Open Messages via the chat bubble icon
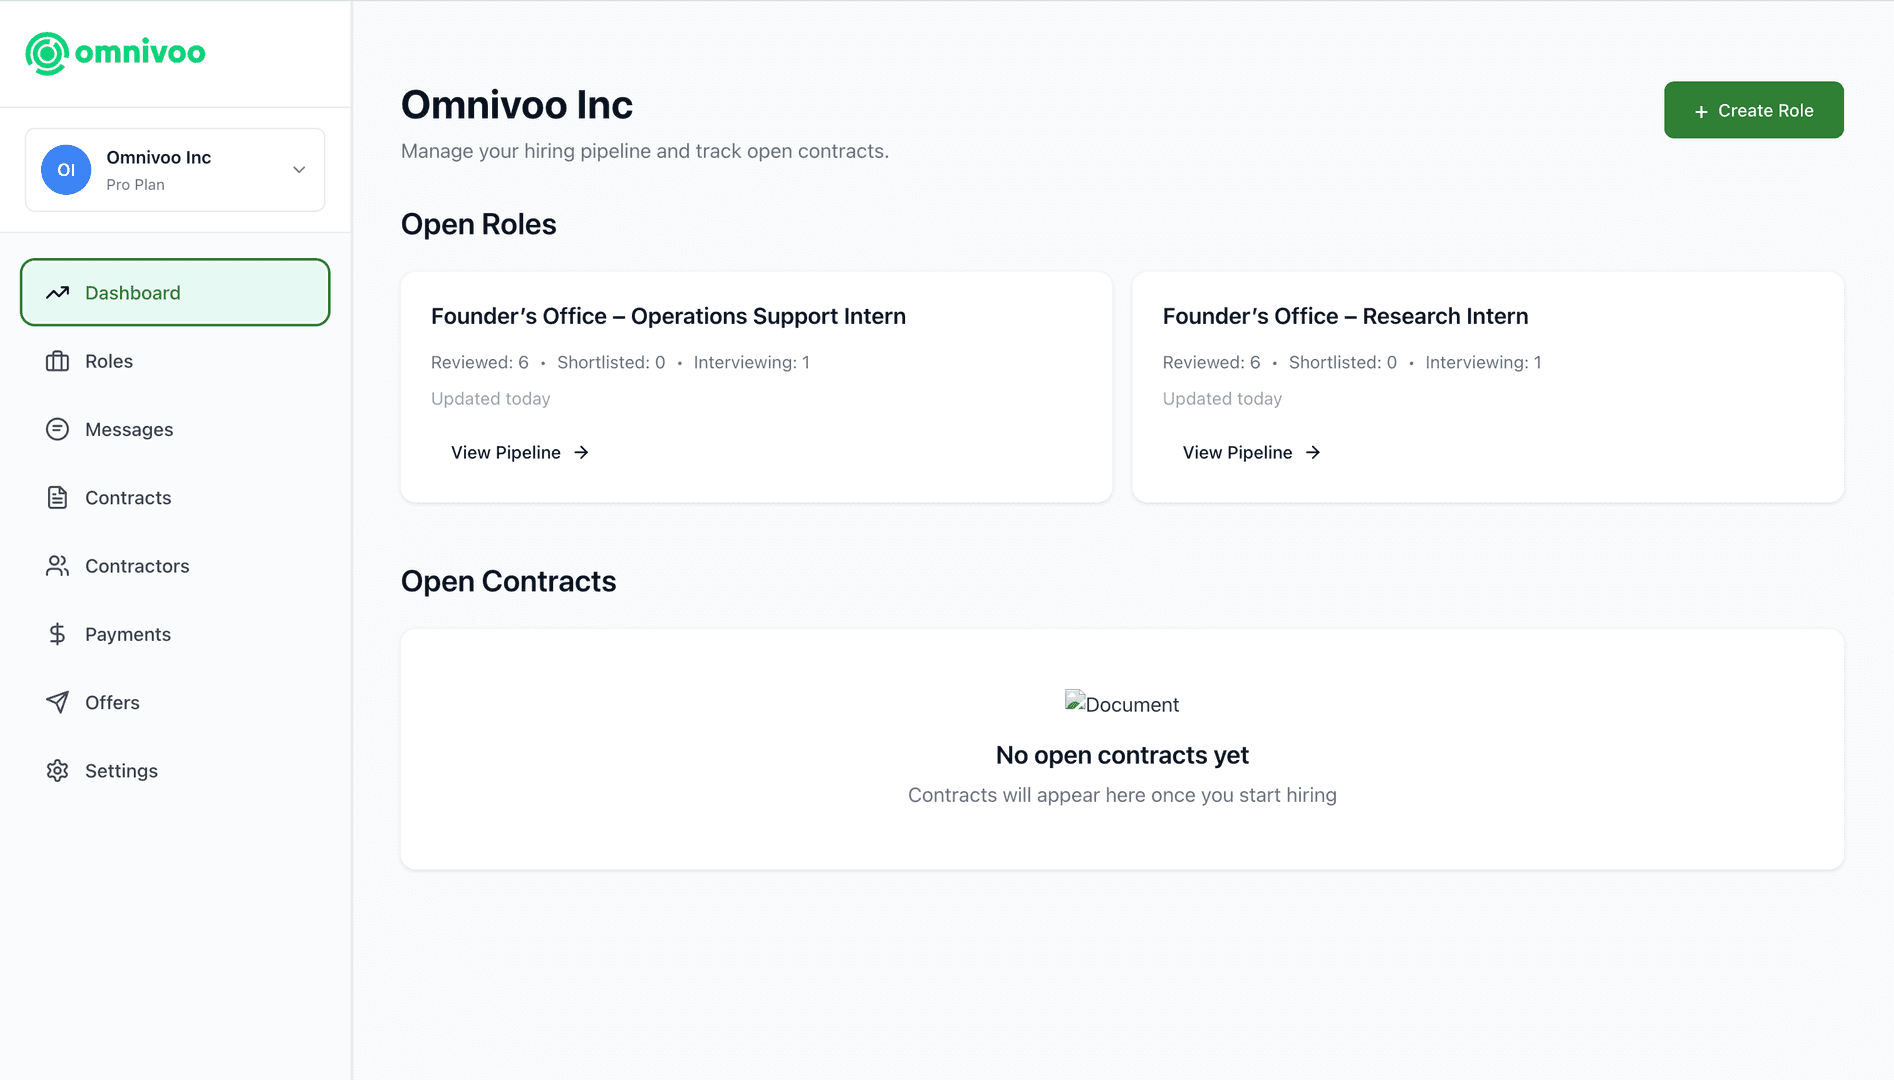The height and width of the screenshot is (1080, 1894). [57, 429]
